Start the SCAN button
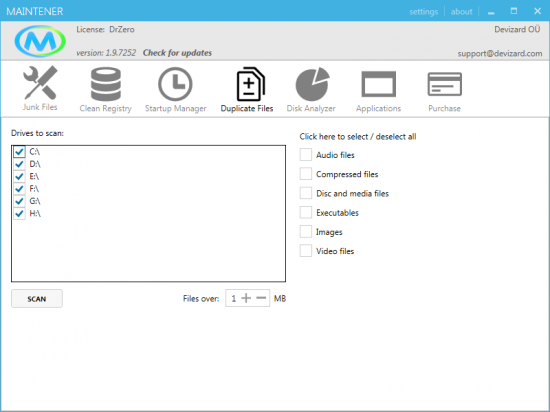The height and width of the screenshot is (412, 550). (x=37, y=299)
